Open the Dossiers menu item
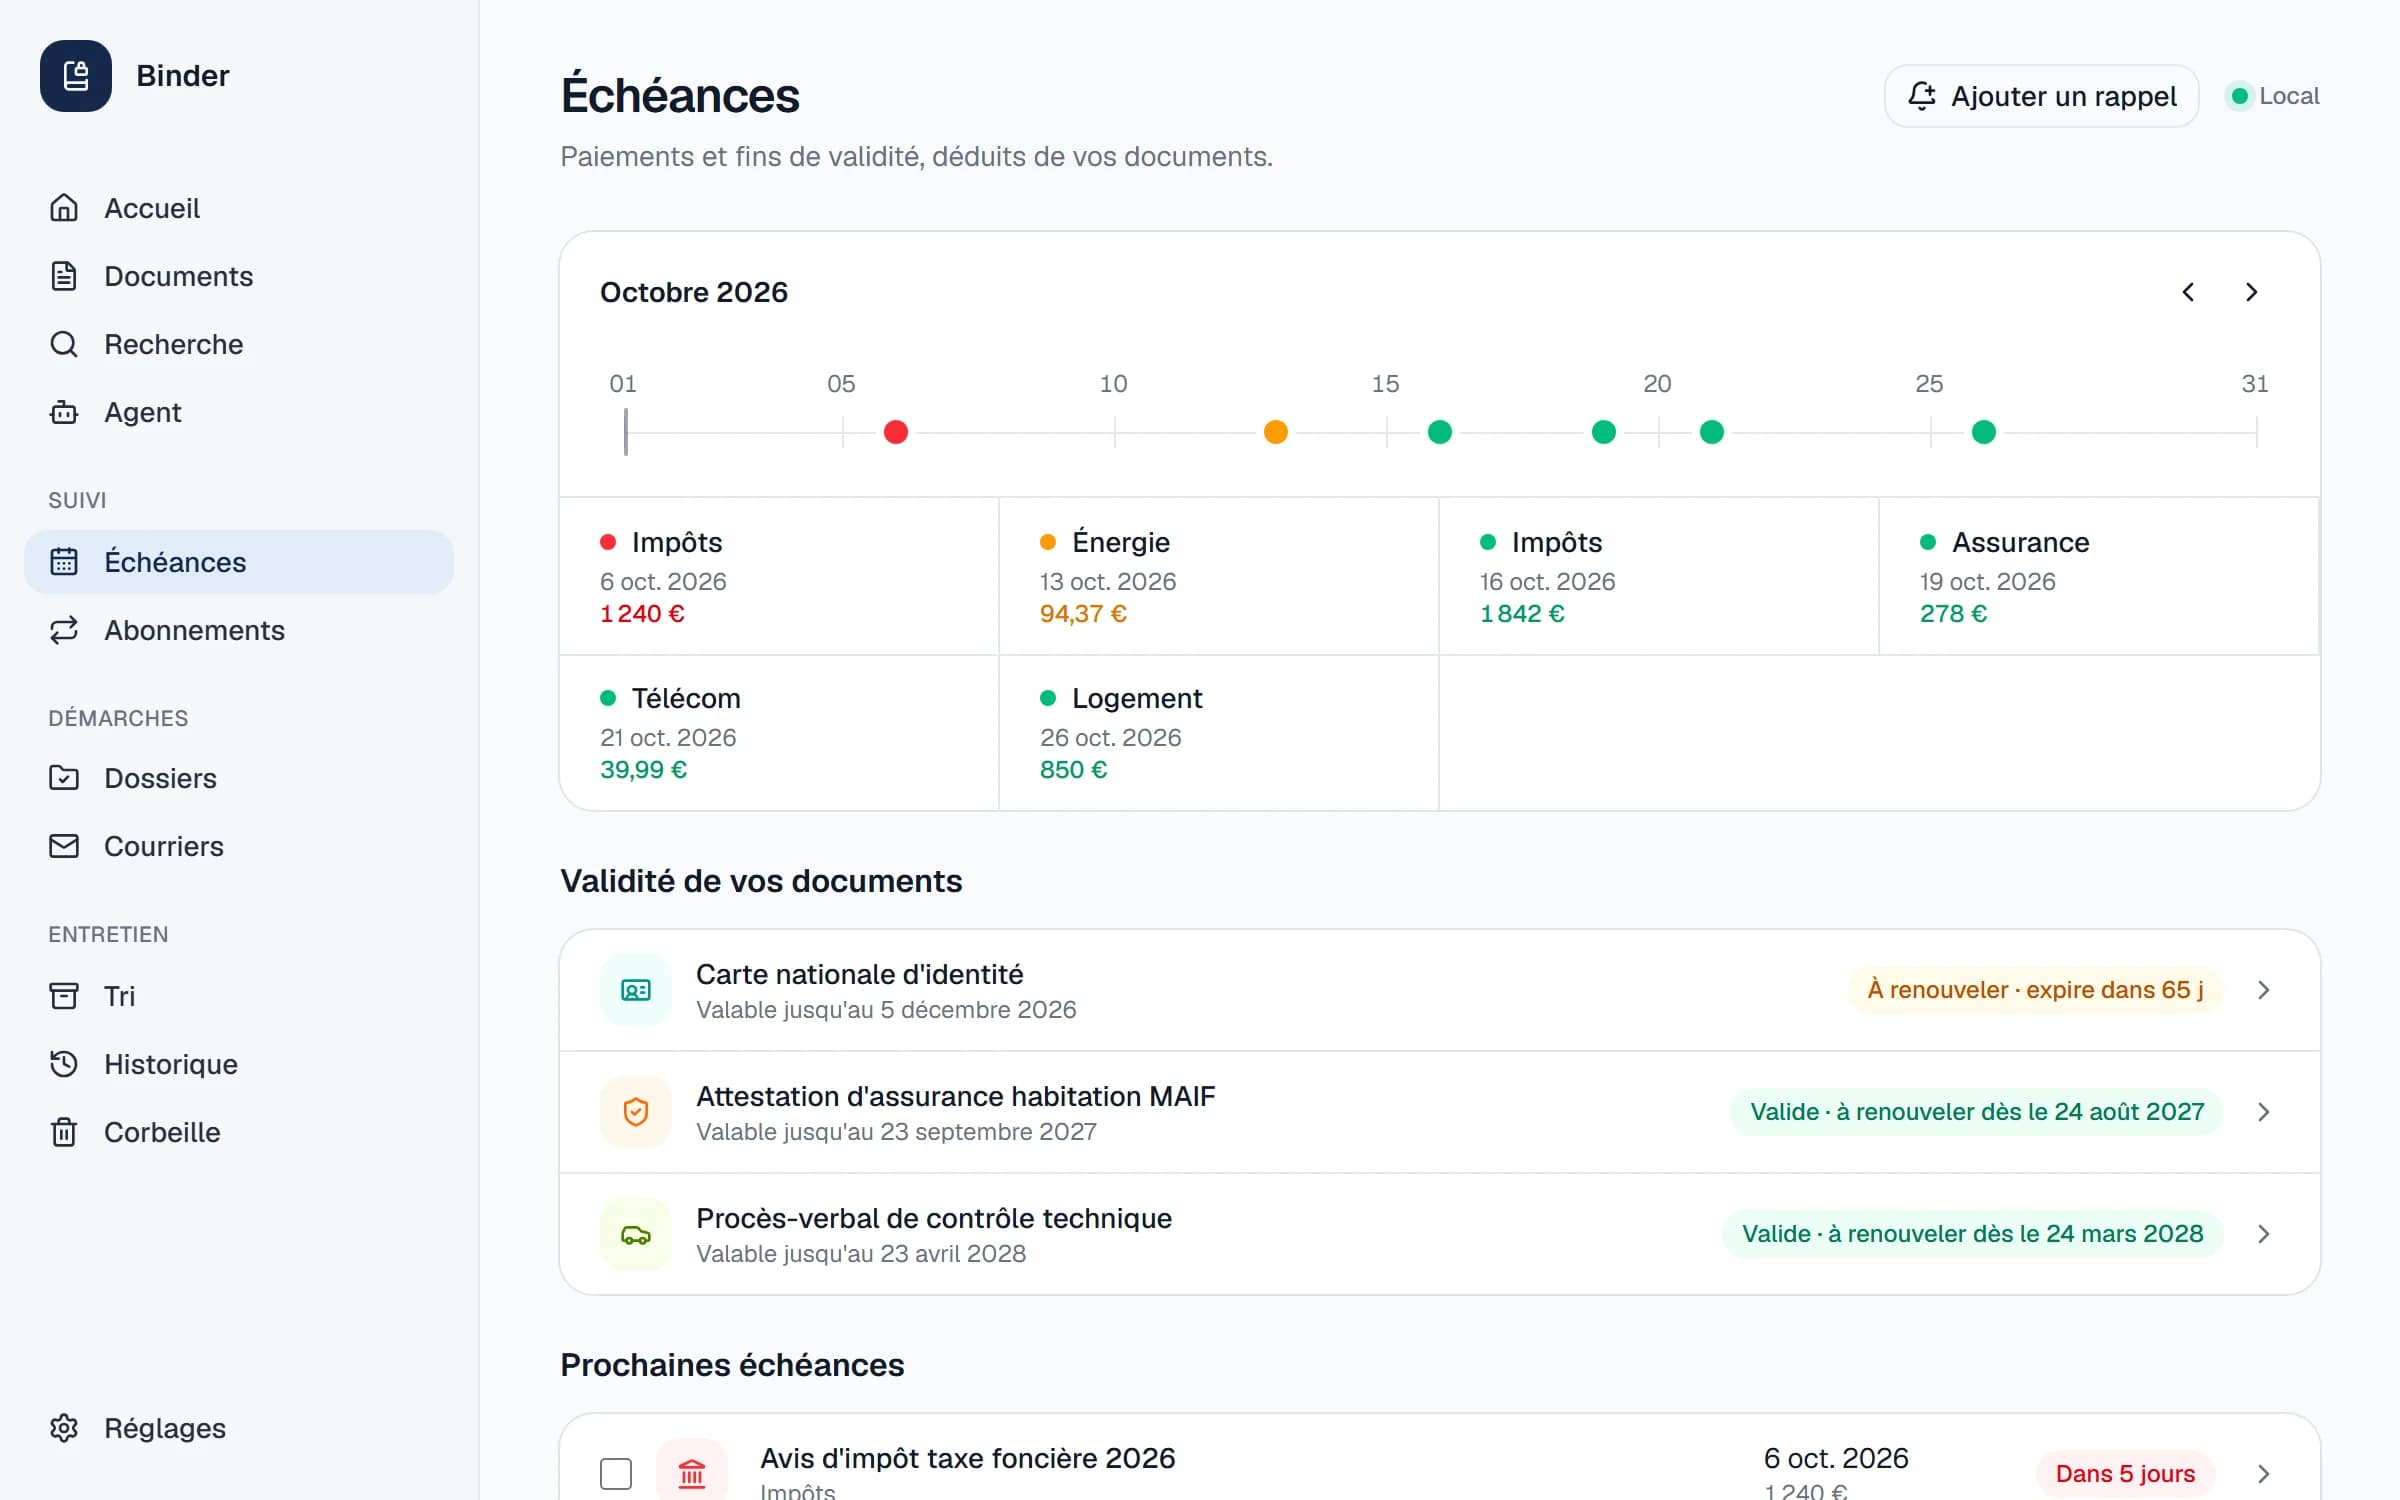Image resolution: width=2400 pixels, height=1500 pixels. (239, 778)
